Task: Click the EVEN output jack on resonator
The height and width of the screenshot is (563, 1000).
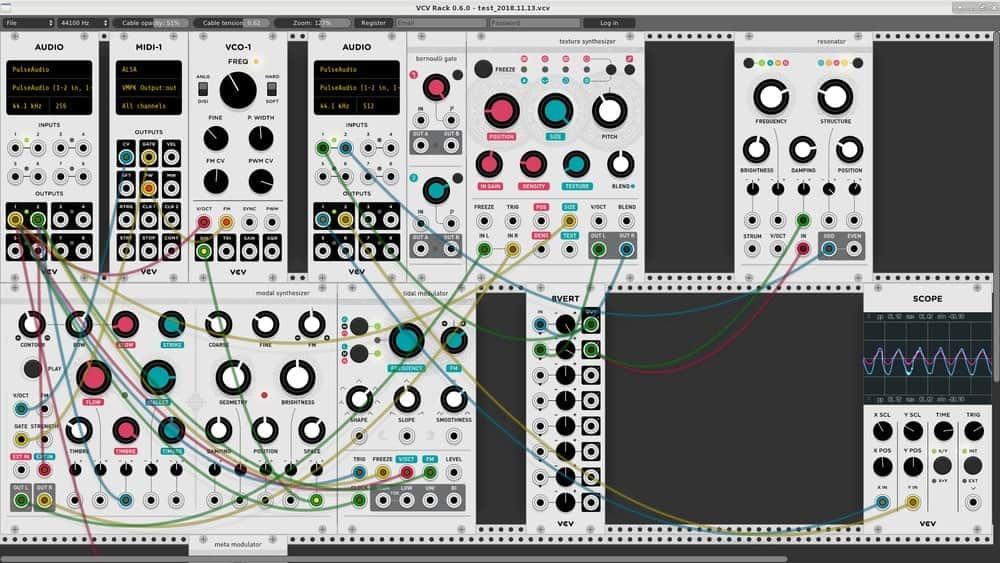Action: coord(854,249)
